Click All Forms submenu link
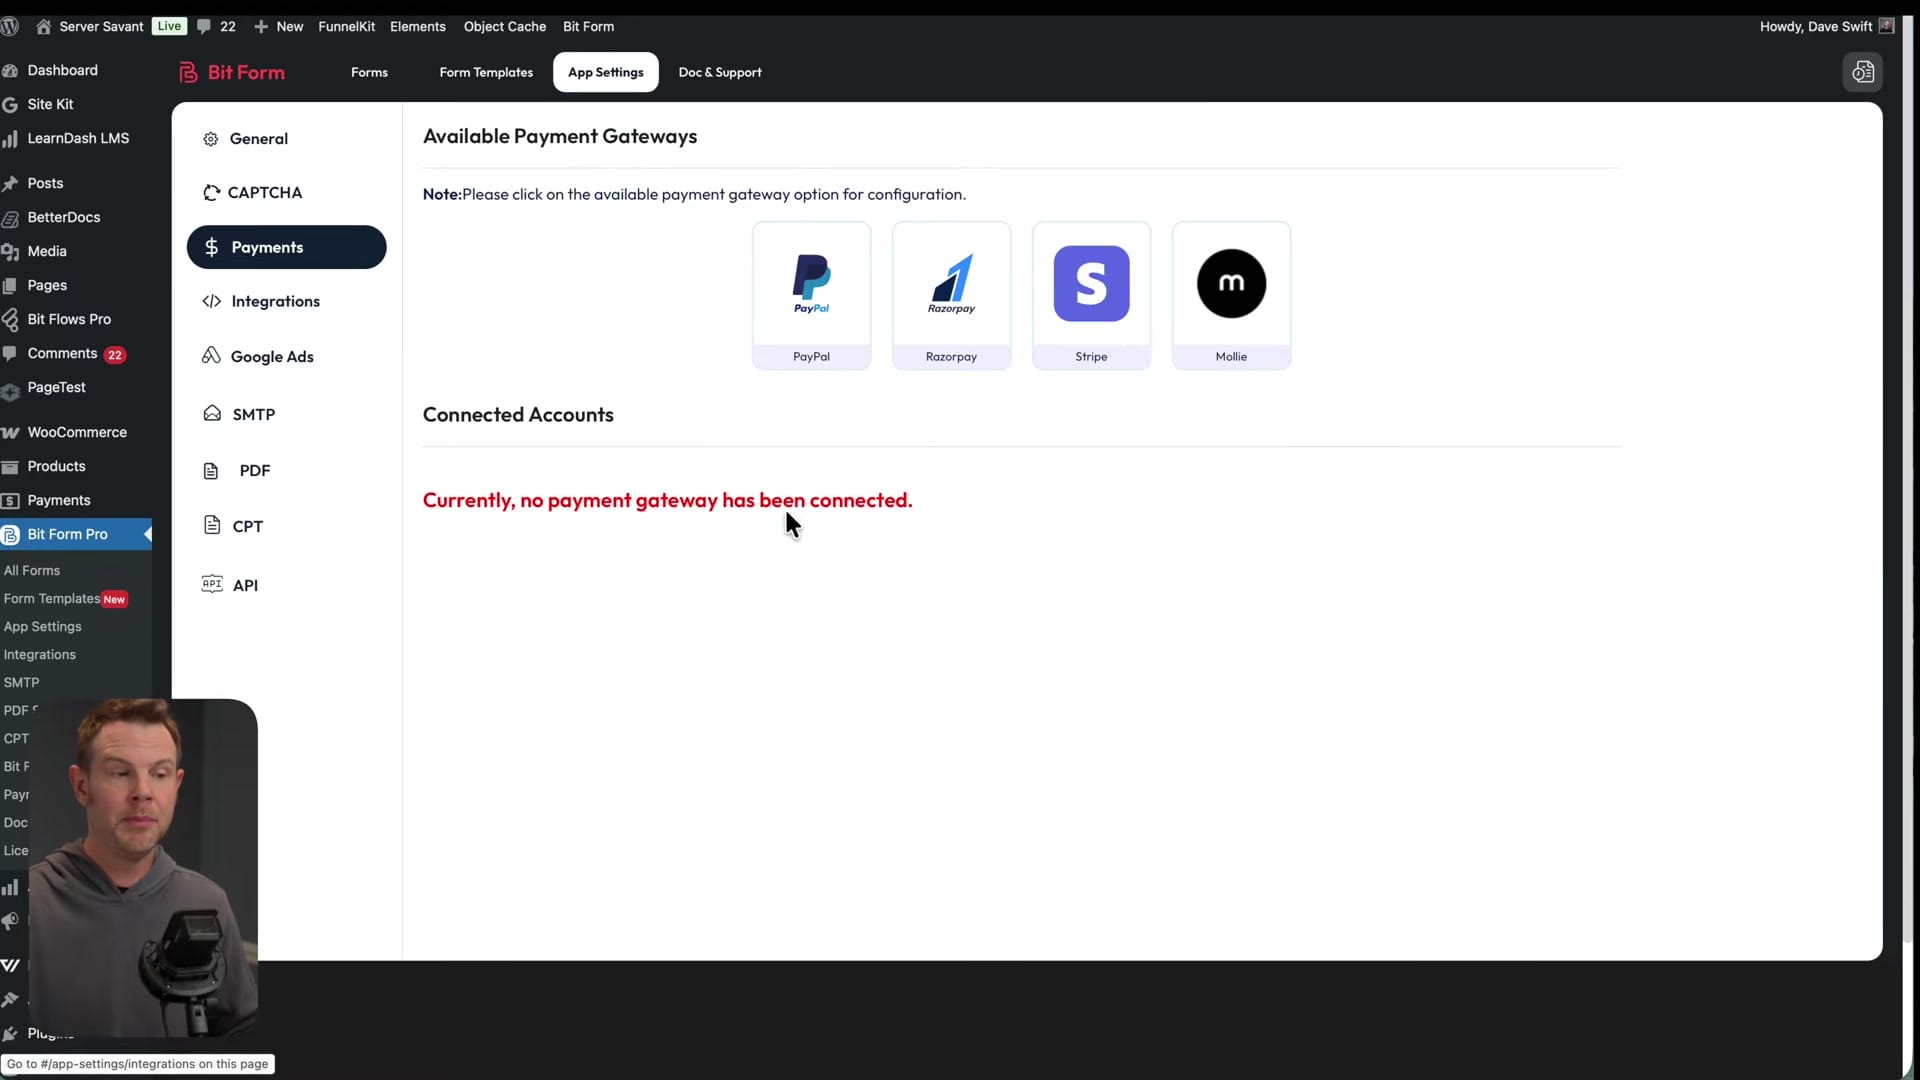The image size is (1920, 1080). coord(32,570)
